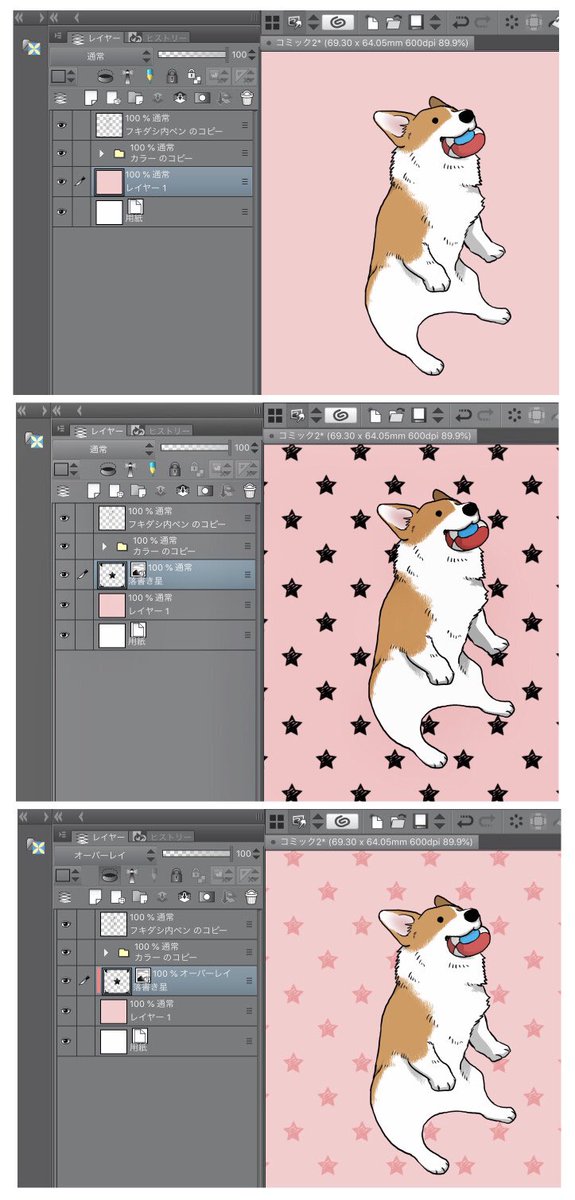Click pen editing icon on オーバーレイ 落書き星 row
The image size is (575, 1200).
85,982
